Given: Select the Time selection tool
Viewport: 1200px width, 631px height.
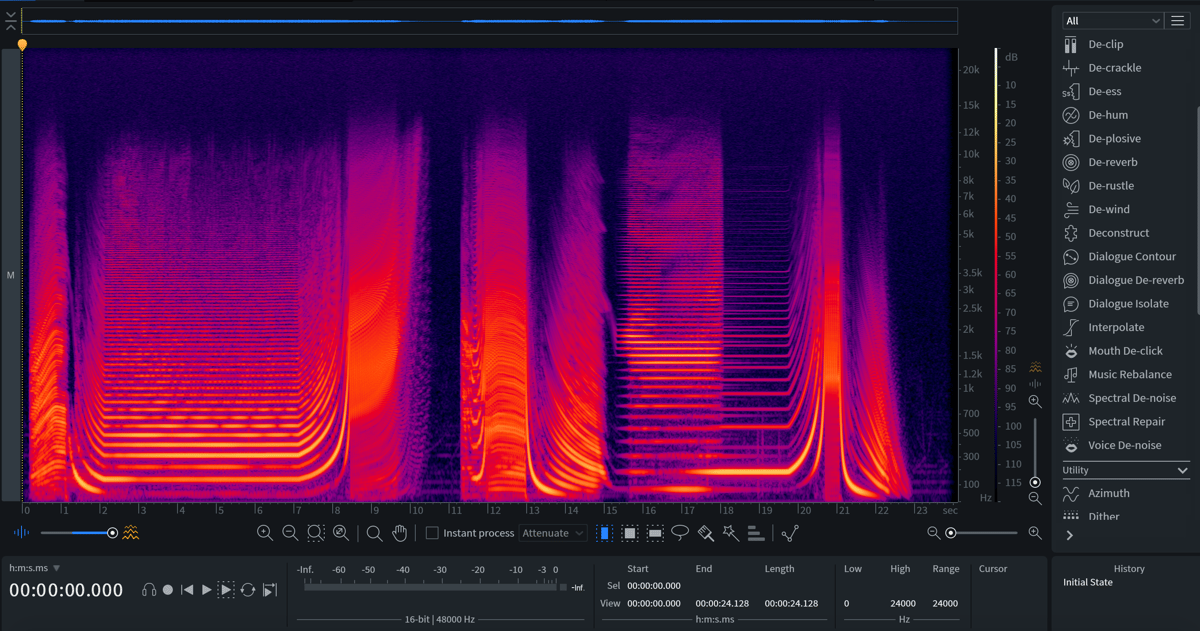Looking at the screenshot, I should (604, 532).
